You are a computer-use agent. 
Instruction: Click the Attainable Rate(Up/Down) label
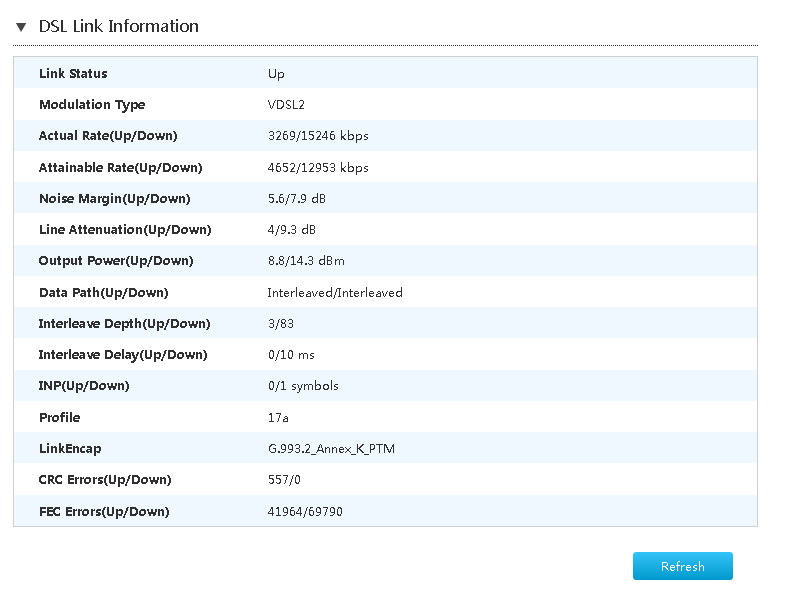[x=120, y=168]
